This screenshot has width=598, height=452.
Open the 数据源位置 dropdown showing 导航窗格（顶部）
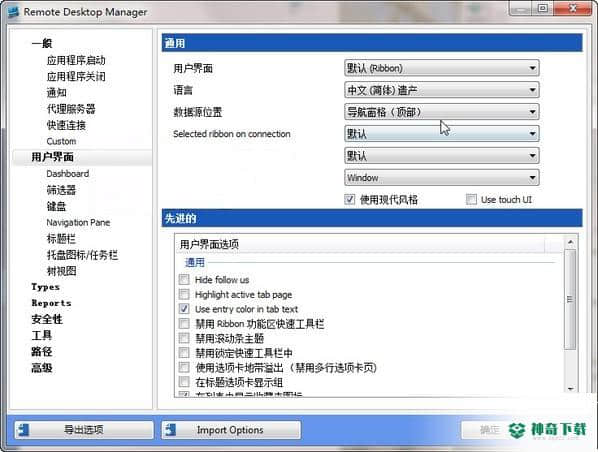(x=442, y=112)
